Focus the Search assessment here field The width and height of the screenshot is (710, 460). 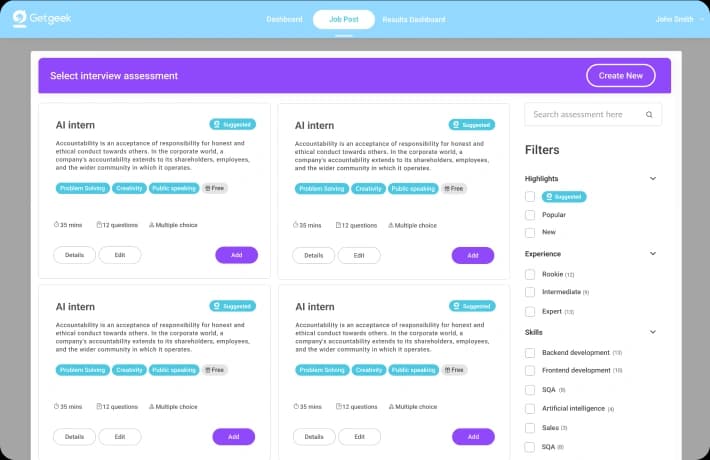pyautogui.click(x=593, y=115)
